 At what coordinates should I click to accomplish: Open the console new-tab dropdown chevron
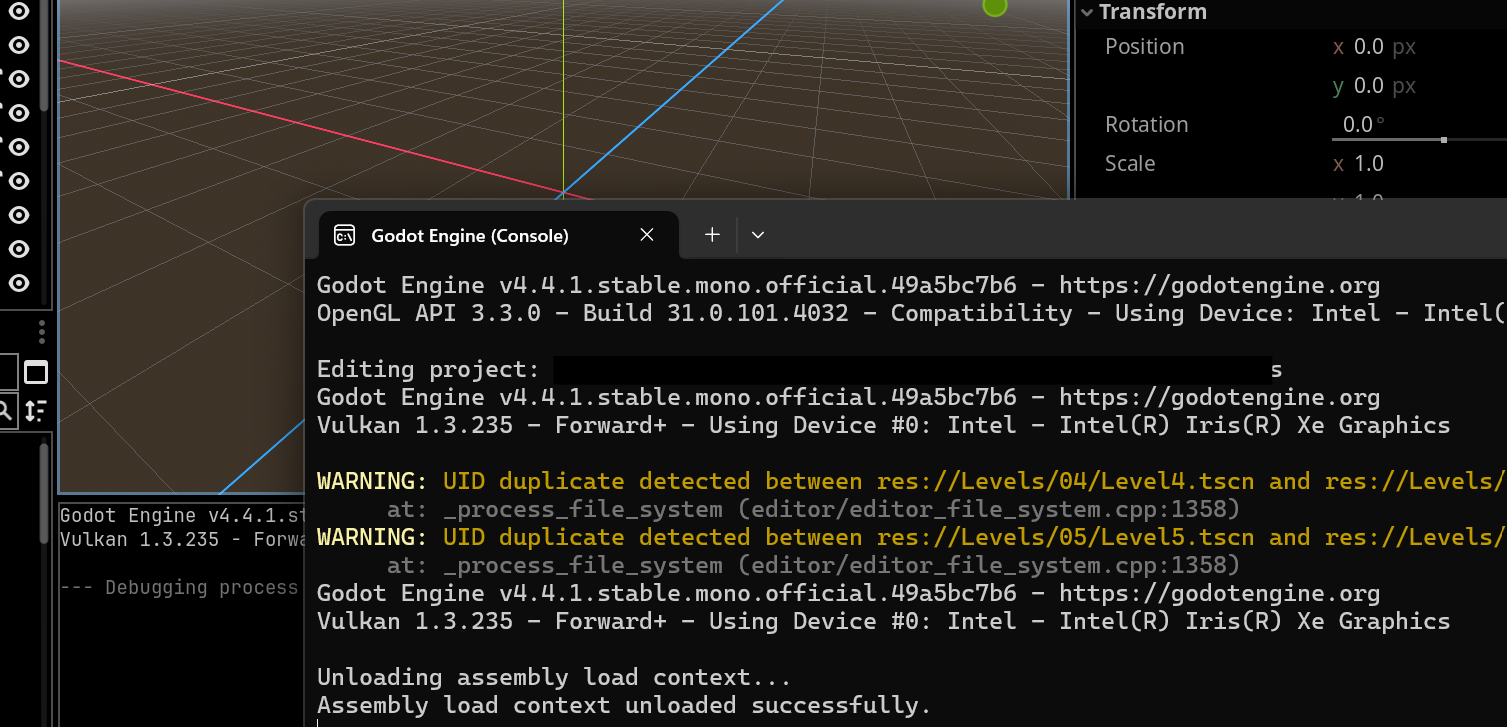coord(758,235)
